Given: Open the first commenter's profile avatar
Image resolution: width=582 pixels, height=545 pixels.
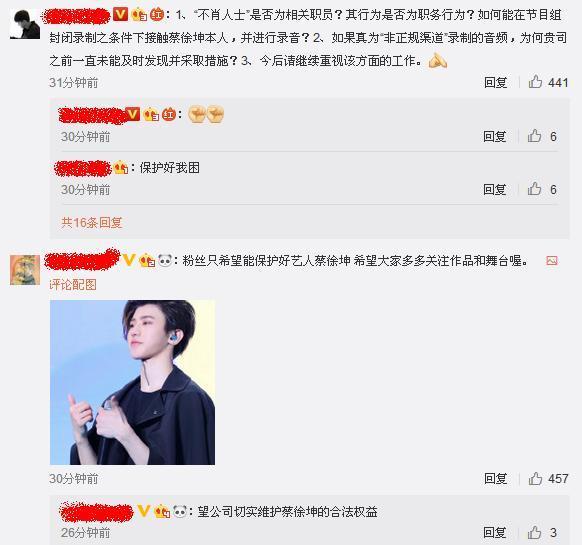Looking at the screenshot, I should click(25, 24).
